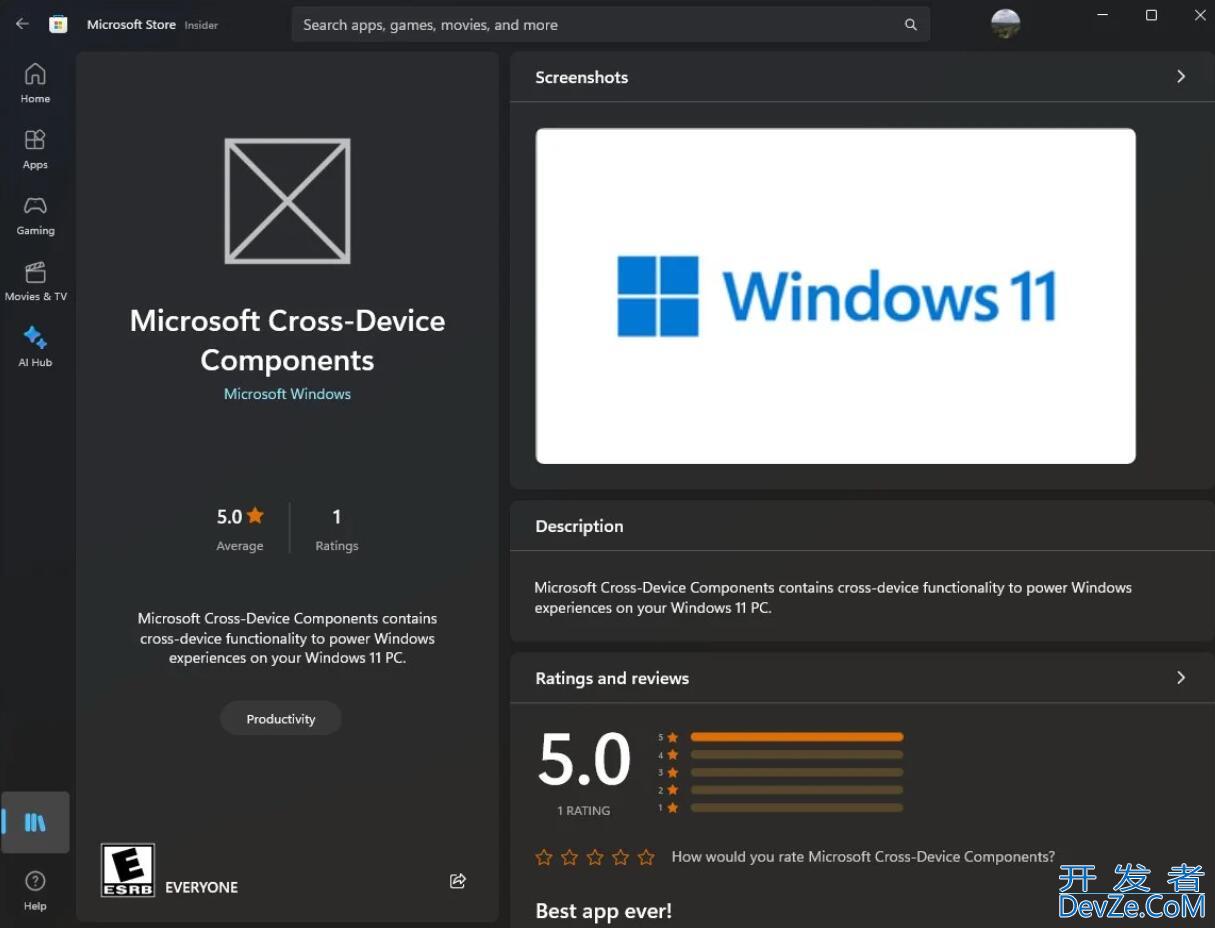This screenshot has height=928, width=1215.
Task: Open the Library in sidebar
Action: pyautogui.click(x=35, y=822)
